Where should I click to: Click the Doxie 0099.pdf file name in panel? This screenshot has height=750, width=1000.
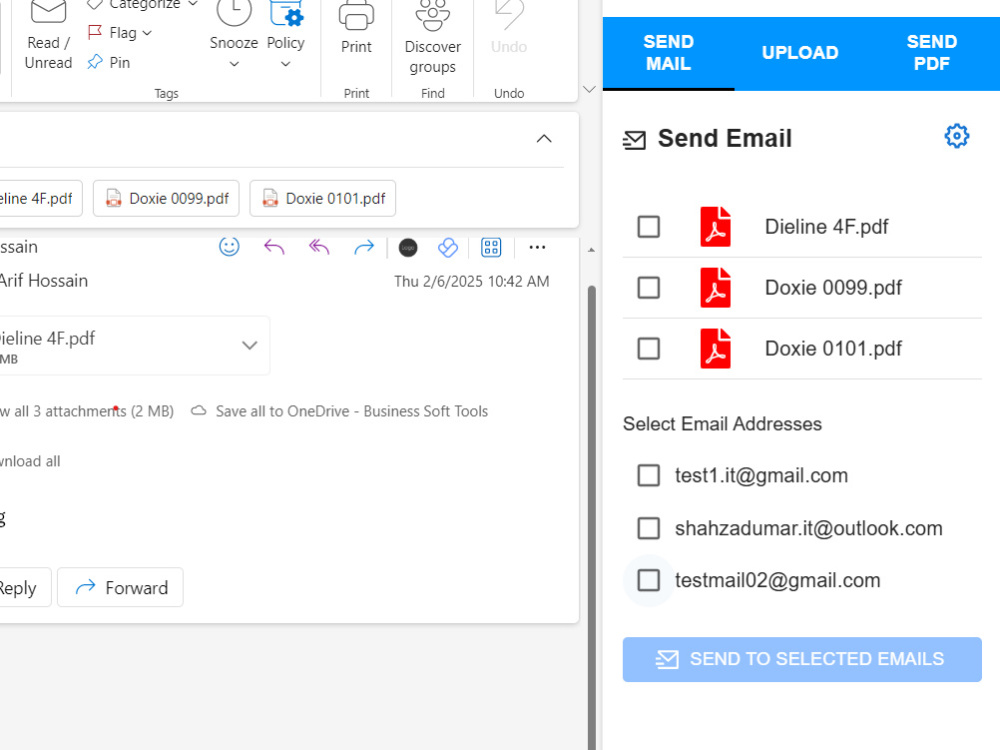833,288
